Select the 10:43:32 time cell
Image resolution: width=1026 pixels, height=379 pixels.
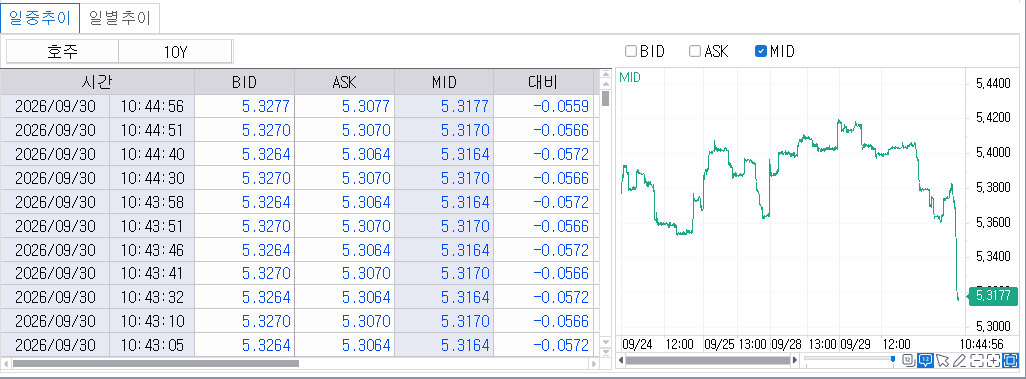click(152, 297)
